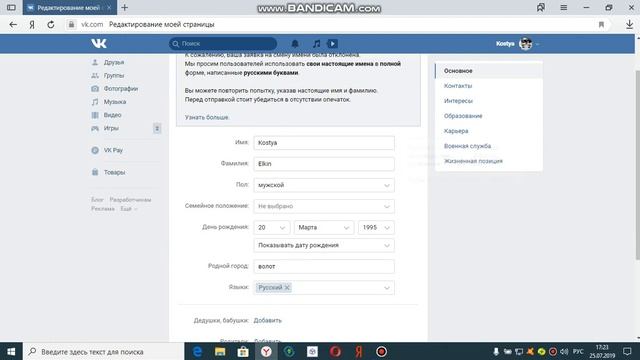
Task: Click the Kostya profile avatar
Action: pyautogui.click(x=525, y=43)
